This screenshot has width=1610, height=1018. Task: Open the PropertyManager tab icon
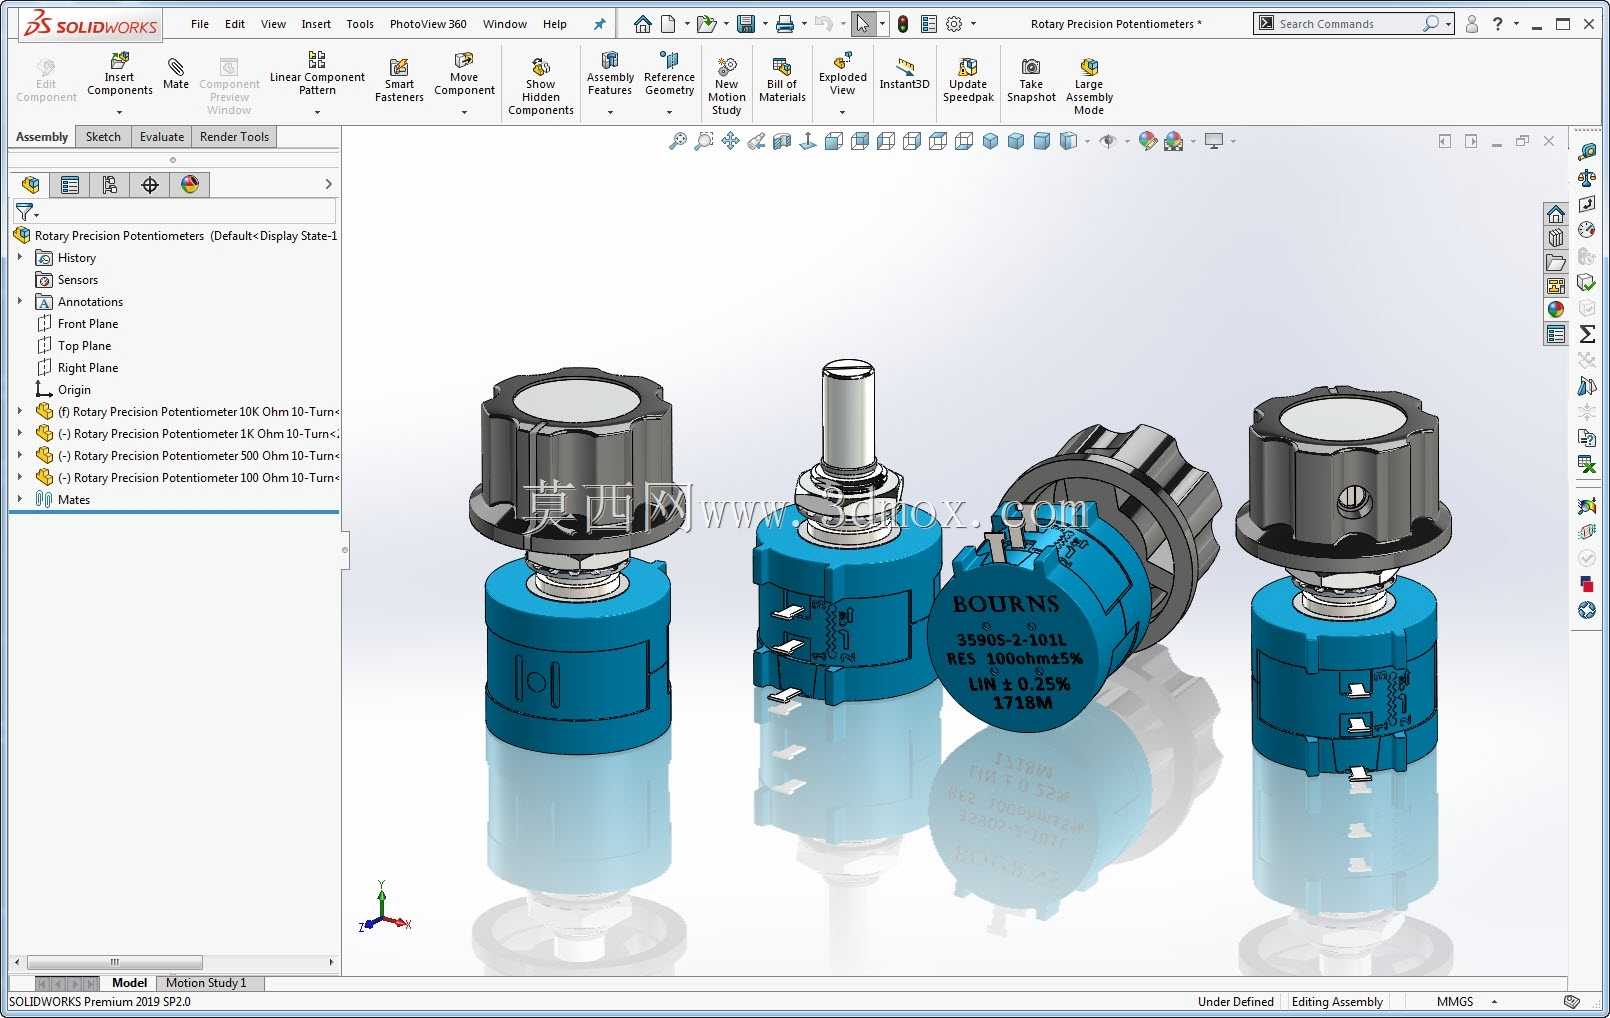(x=69, y=184)
